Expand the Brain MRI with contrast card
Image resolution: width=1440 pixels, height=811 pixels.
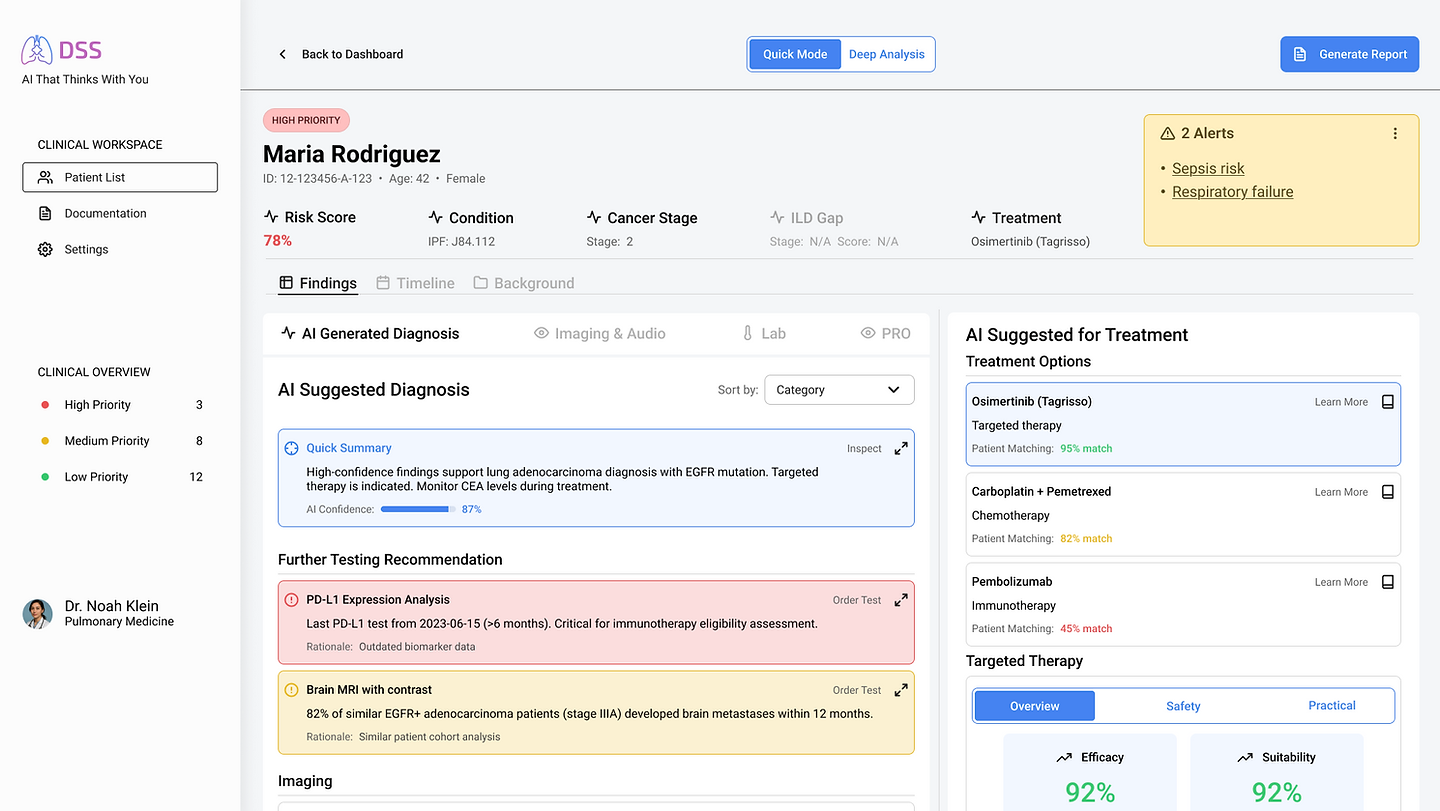click(x=901, y=690)
